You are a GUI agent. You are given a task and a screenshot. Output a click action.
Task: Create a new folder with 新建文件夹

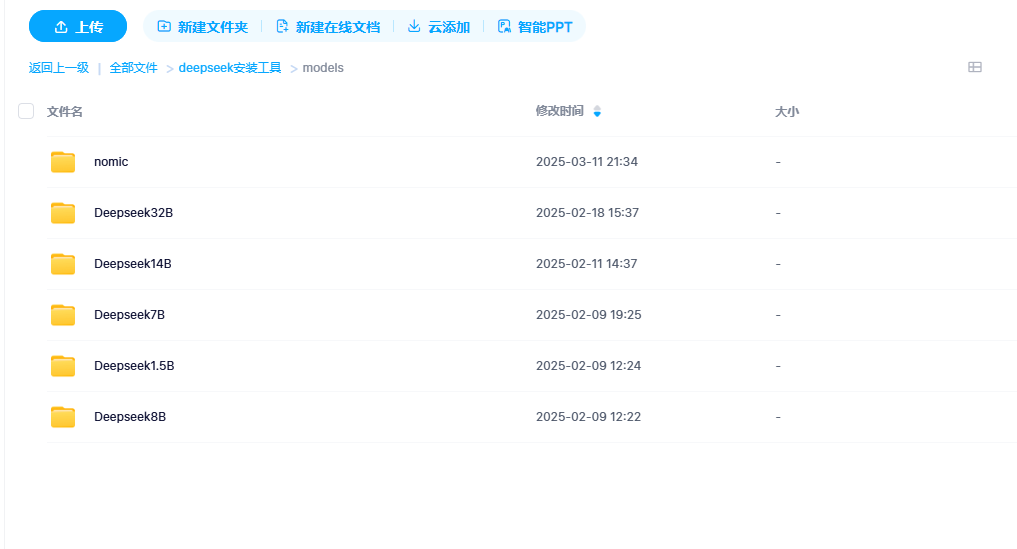tap(202, 27)
